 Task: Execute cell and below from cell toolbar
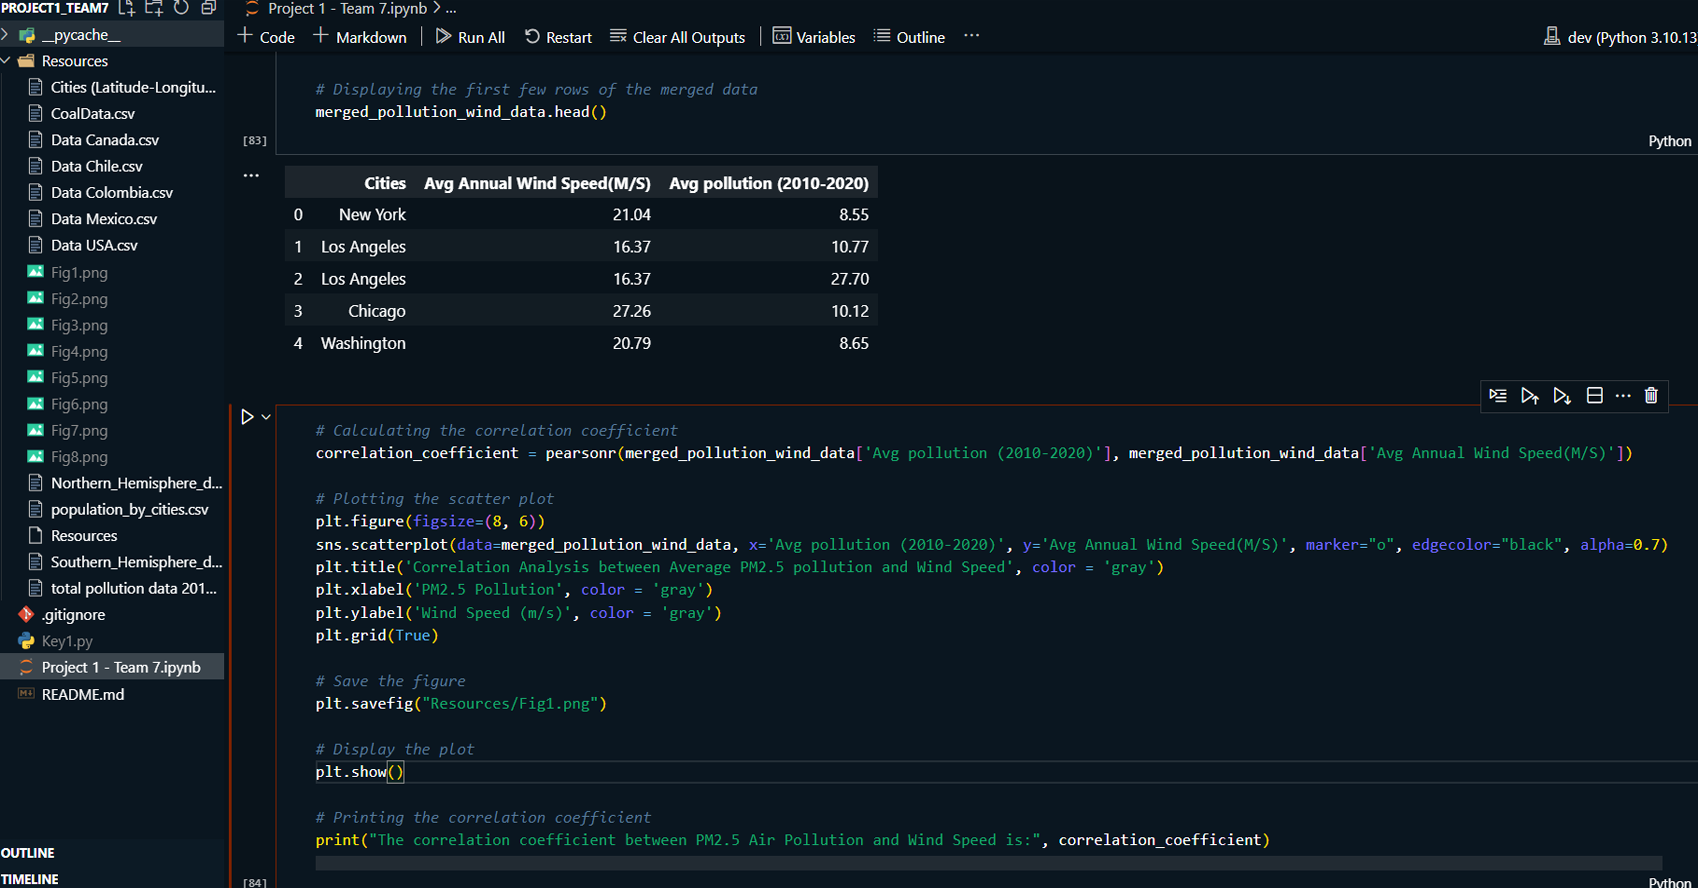[x=1562, y=396]
